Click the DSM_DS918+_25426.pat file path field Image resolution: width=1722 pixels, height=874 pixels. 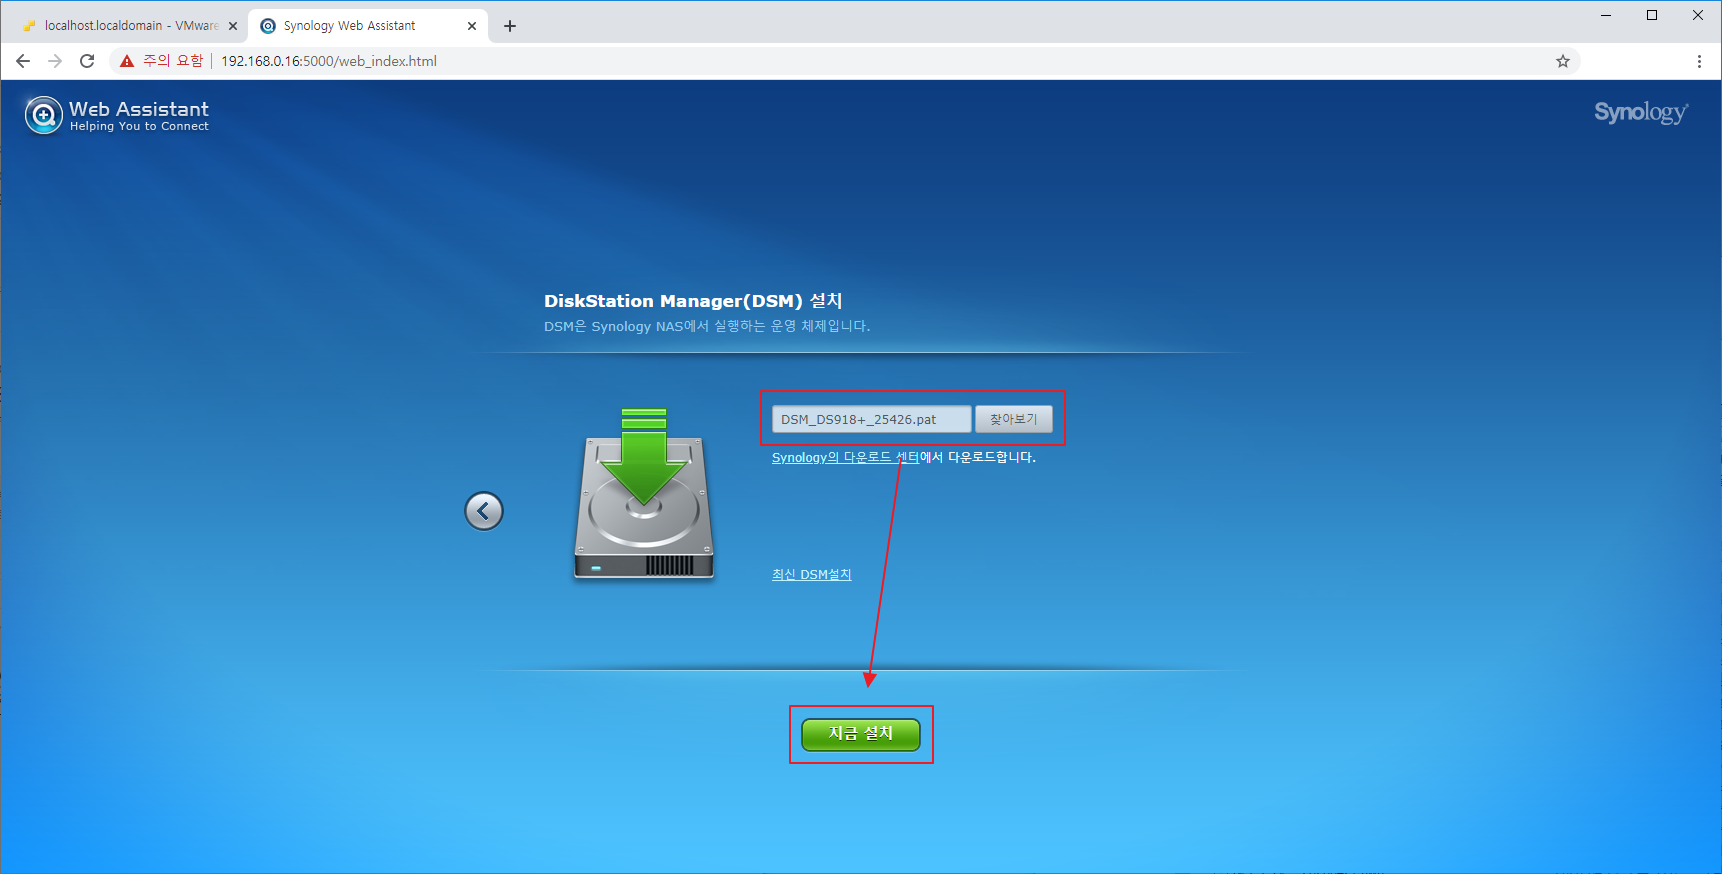pos(870,419)
